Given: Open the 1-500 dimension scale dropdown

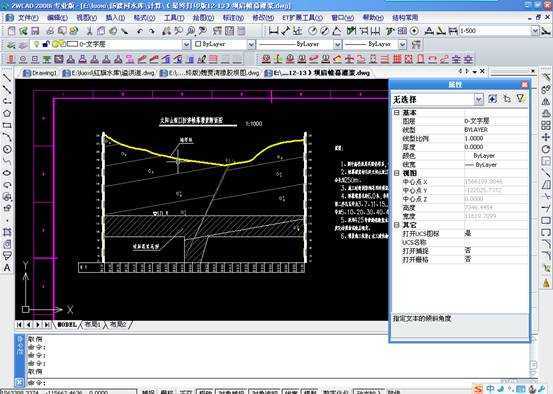Looking at the screenshot, I should tap(535, 31).
